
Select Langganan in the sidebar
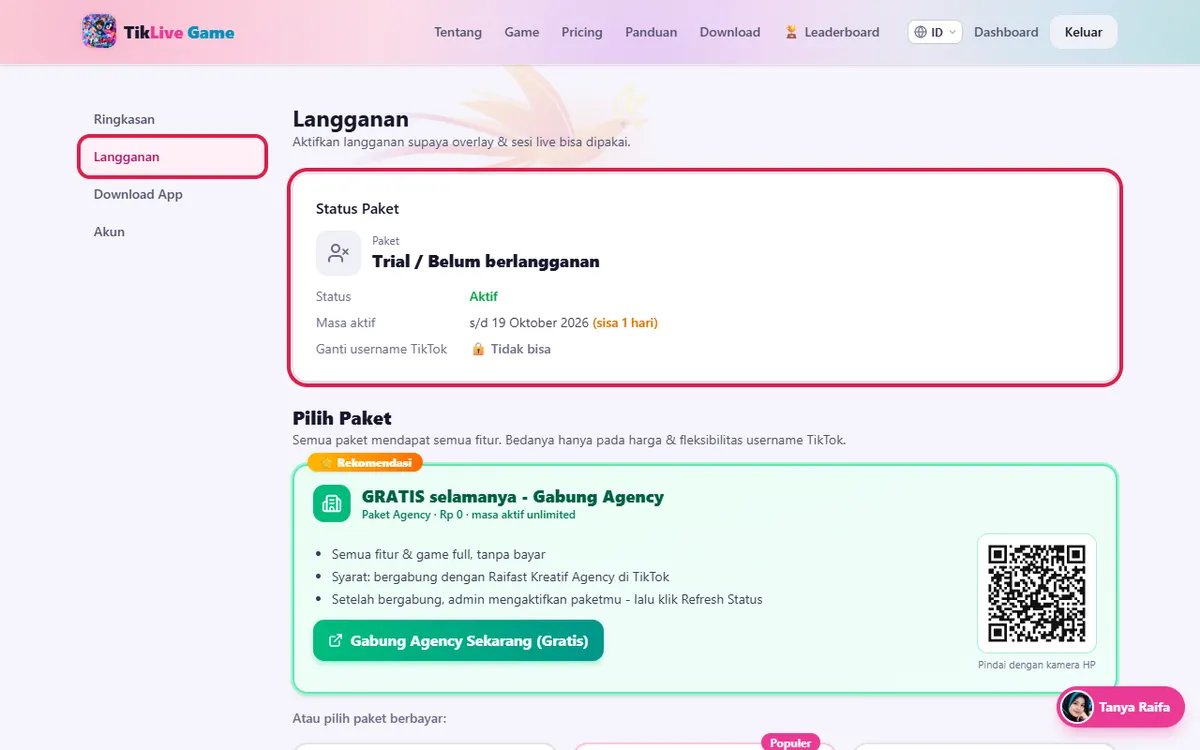[172, 157]
